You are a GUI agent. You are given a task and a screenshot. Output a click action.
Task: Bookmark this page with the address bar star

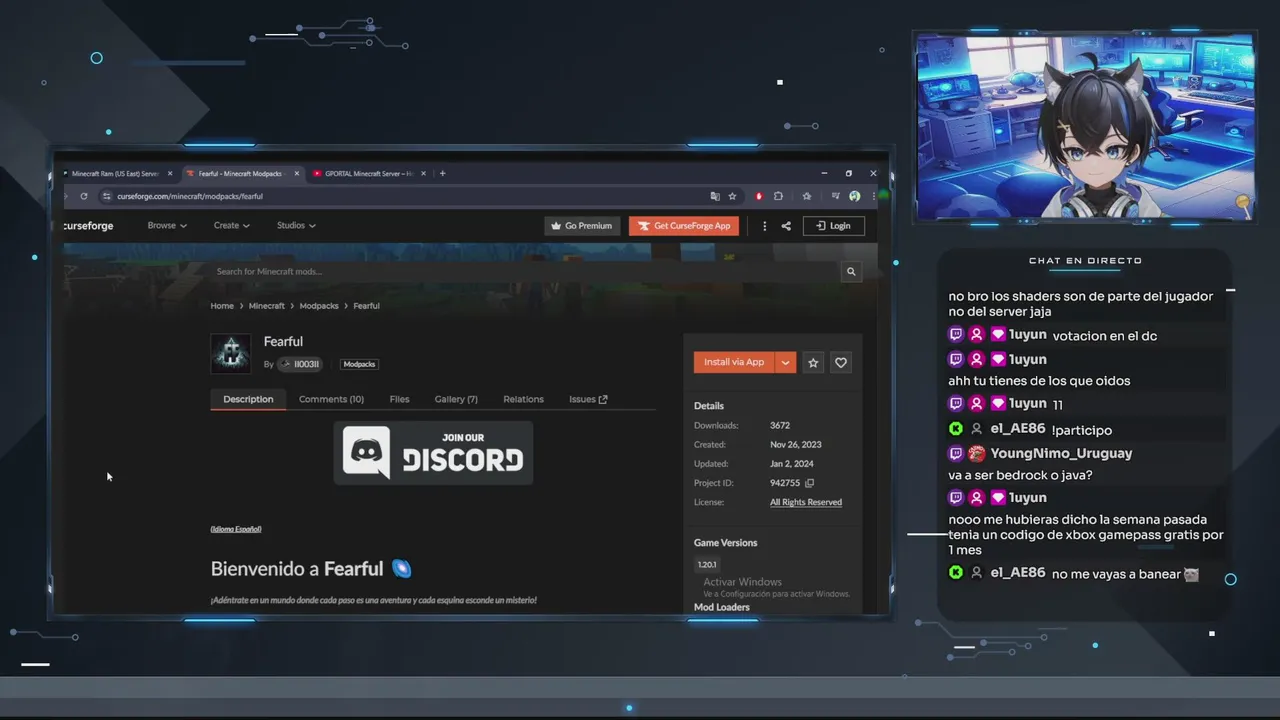732,196
